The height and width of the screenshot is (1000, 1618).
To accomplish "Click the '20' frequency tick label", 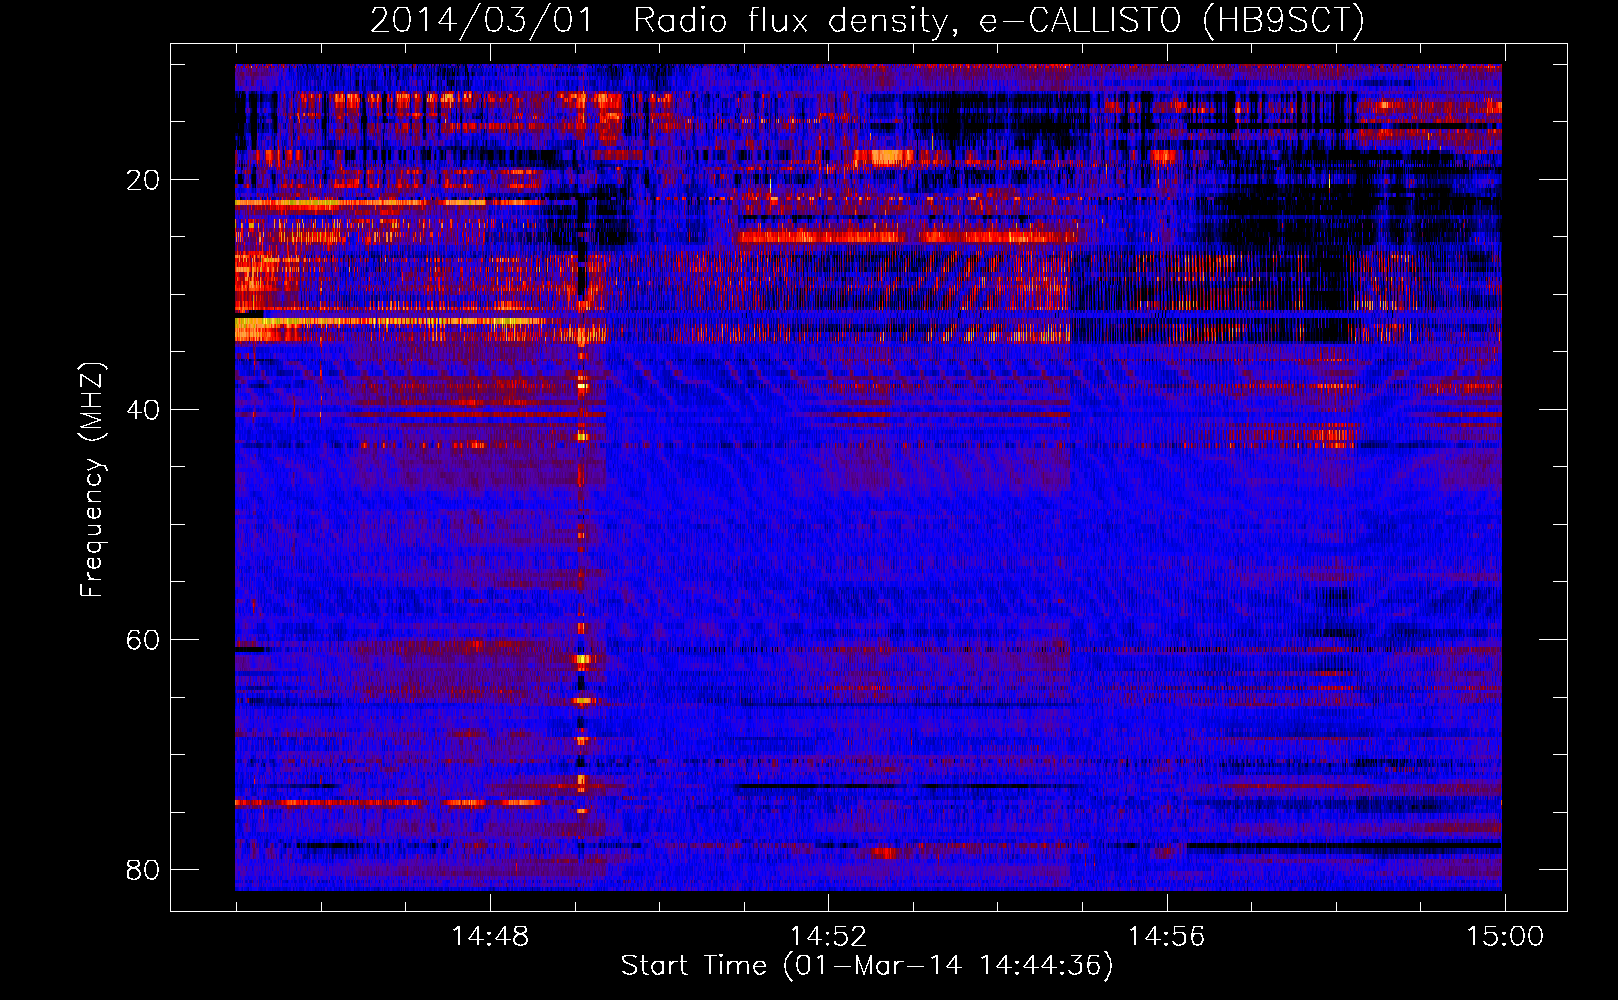I will [143, 180].
